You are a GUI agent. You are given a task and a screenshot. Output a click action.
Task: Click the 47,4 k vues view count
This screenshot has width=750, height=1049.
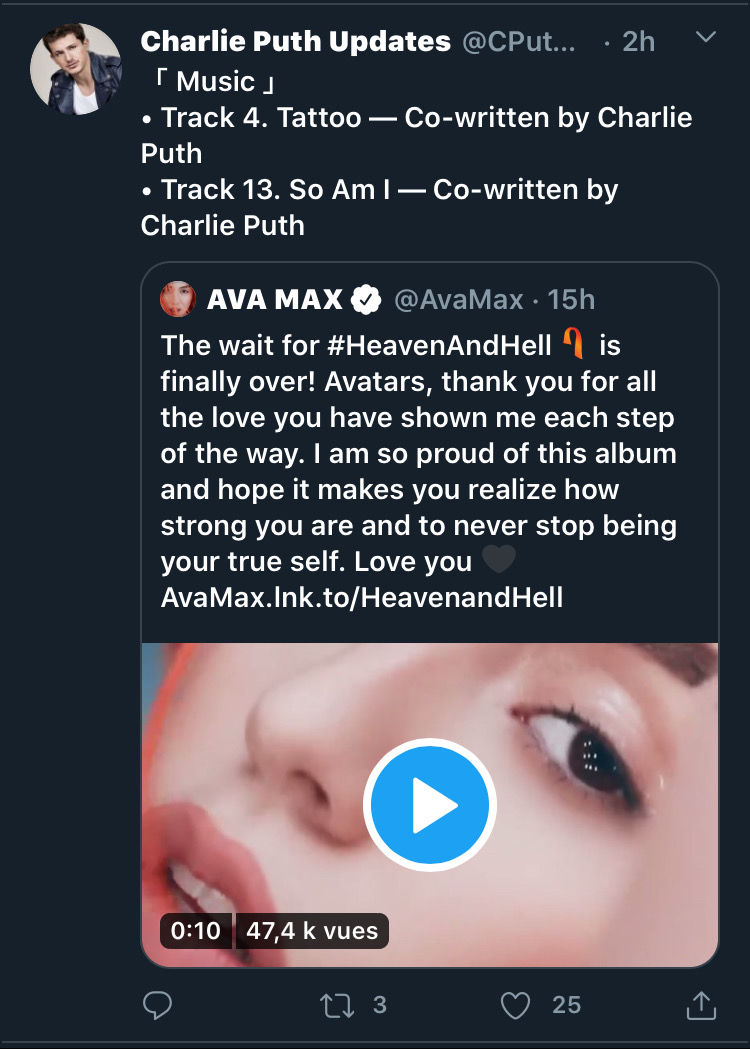pos(312,931)
